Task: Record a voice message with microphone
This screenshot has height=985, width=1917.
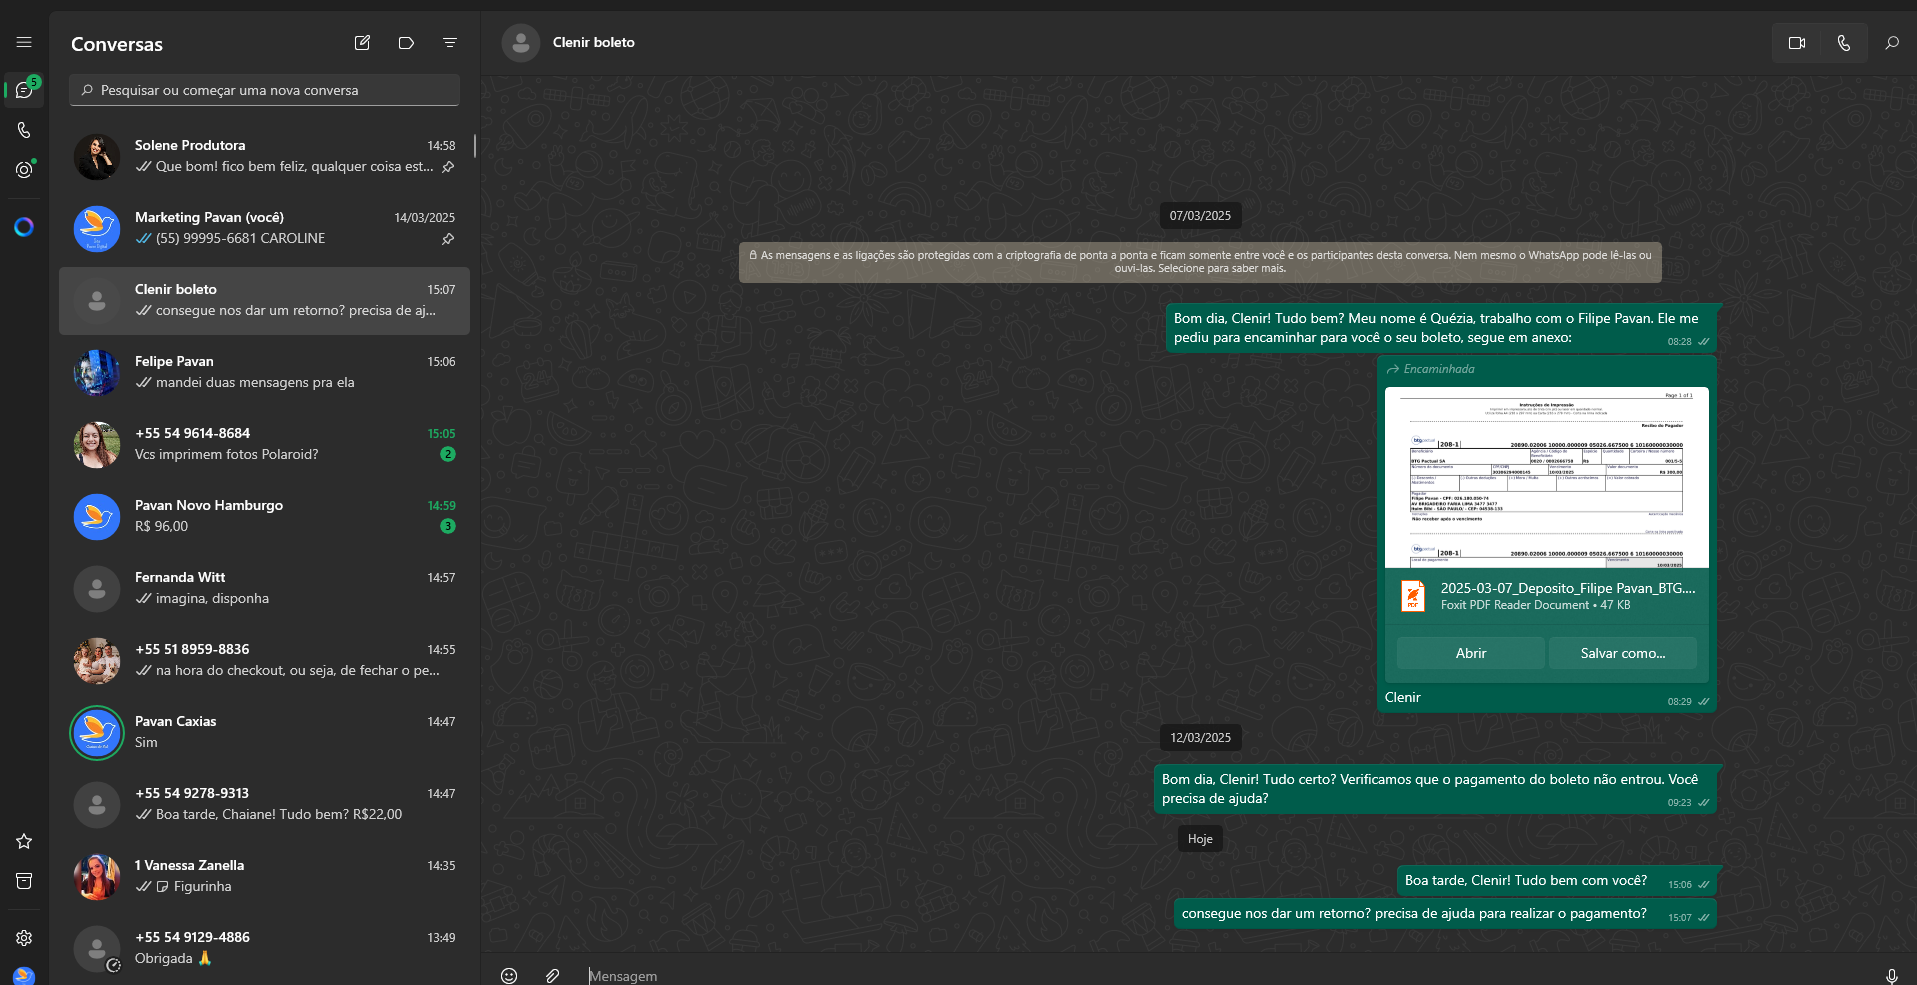Action: tap(1891, 975)
